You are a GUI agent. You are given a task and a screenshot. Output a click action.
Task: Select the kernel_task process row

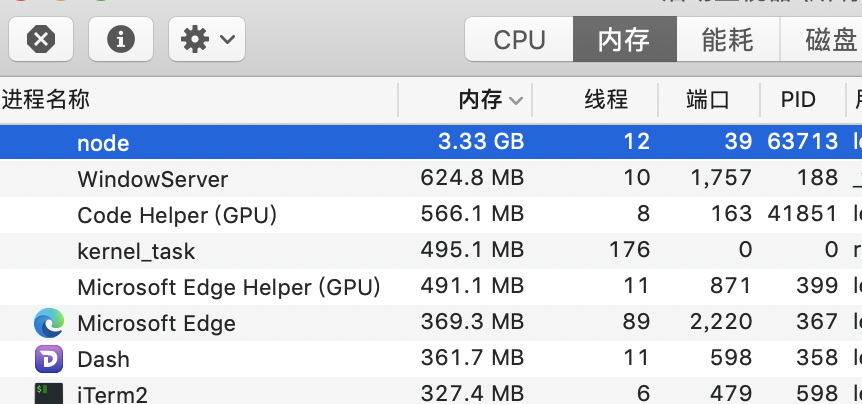tap(136, 251)
